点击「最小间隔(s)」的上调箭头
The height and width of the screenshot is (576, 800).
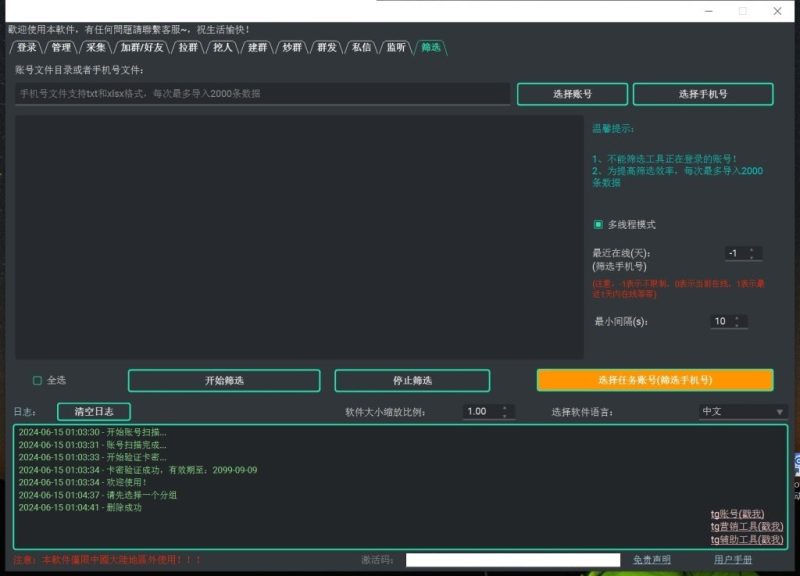click(x=736, y=317)
